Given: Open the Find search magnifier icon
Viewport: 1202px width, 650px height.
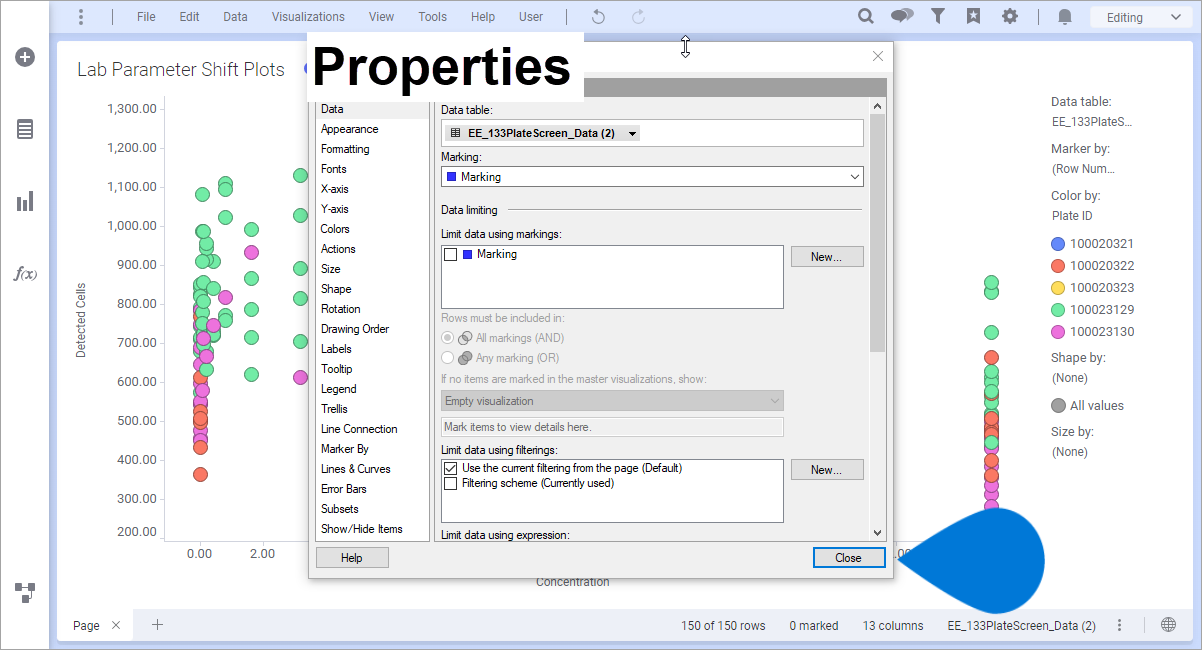Looking at the screenshot, I should (866, 16).
